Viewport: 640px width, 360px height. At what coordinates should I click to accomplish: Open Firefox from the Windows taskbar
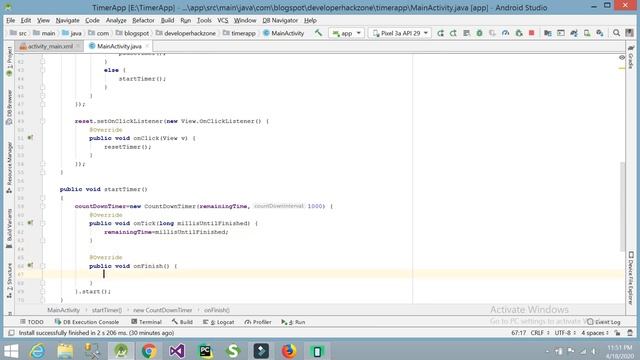pyautogui.click(x=289, y=351)
